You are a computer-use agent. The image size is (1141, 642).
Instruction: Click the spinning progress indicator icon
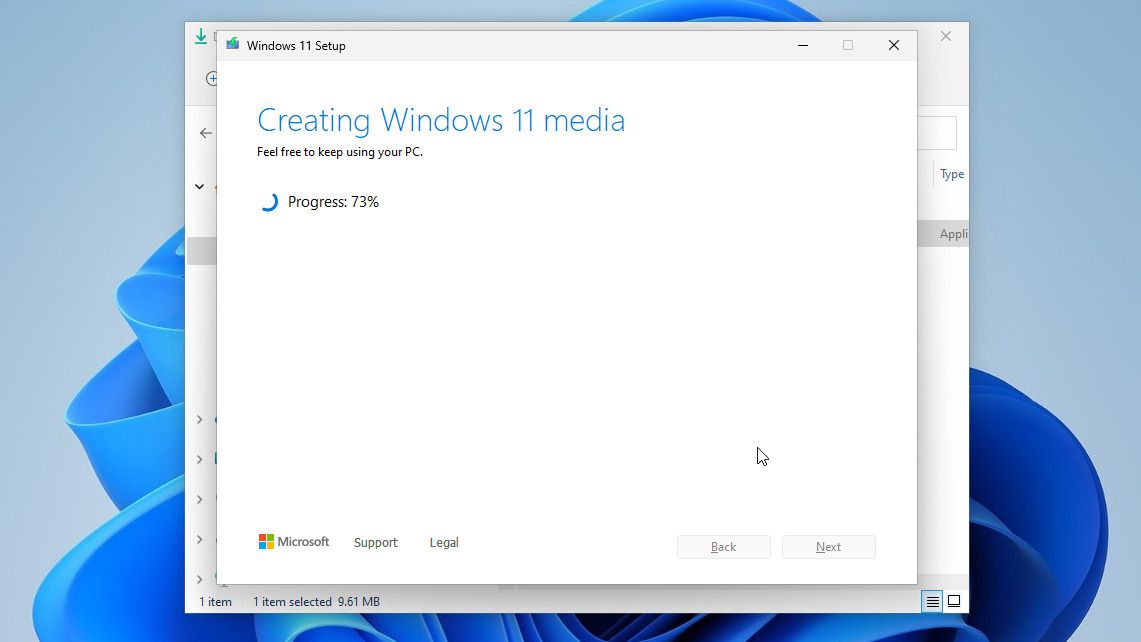pyautogui.click(x=269, y=202)
